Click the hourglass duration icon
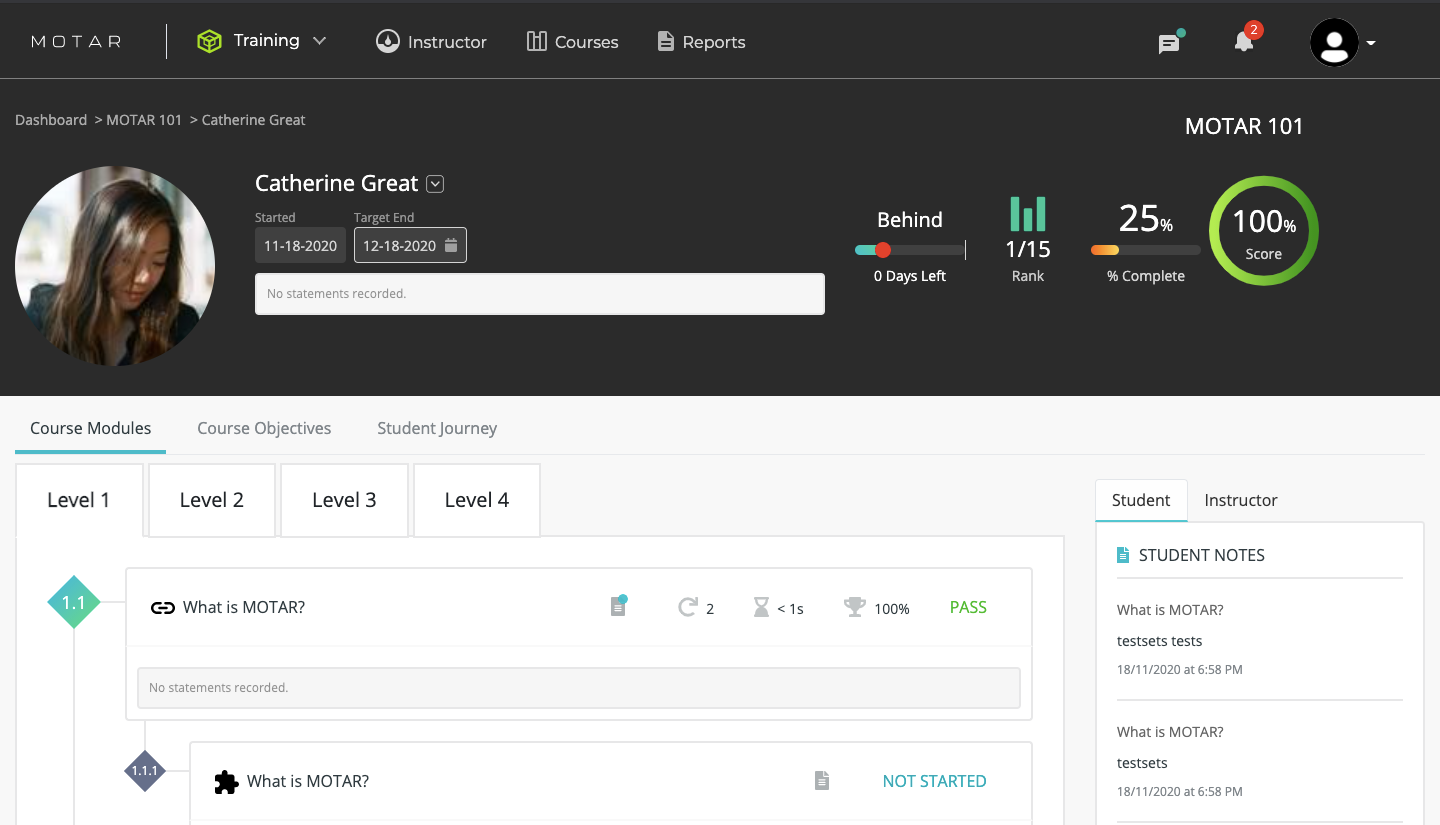The image size is (1440, 825). point(761,607)
